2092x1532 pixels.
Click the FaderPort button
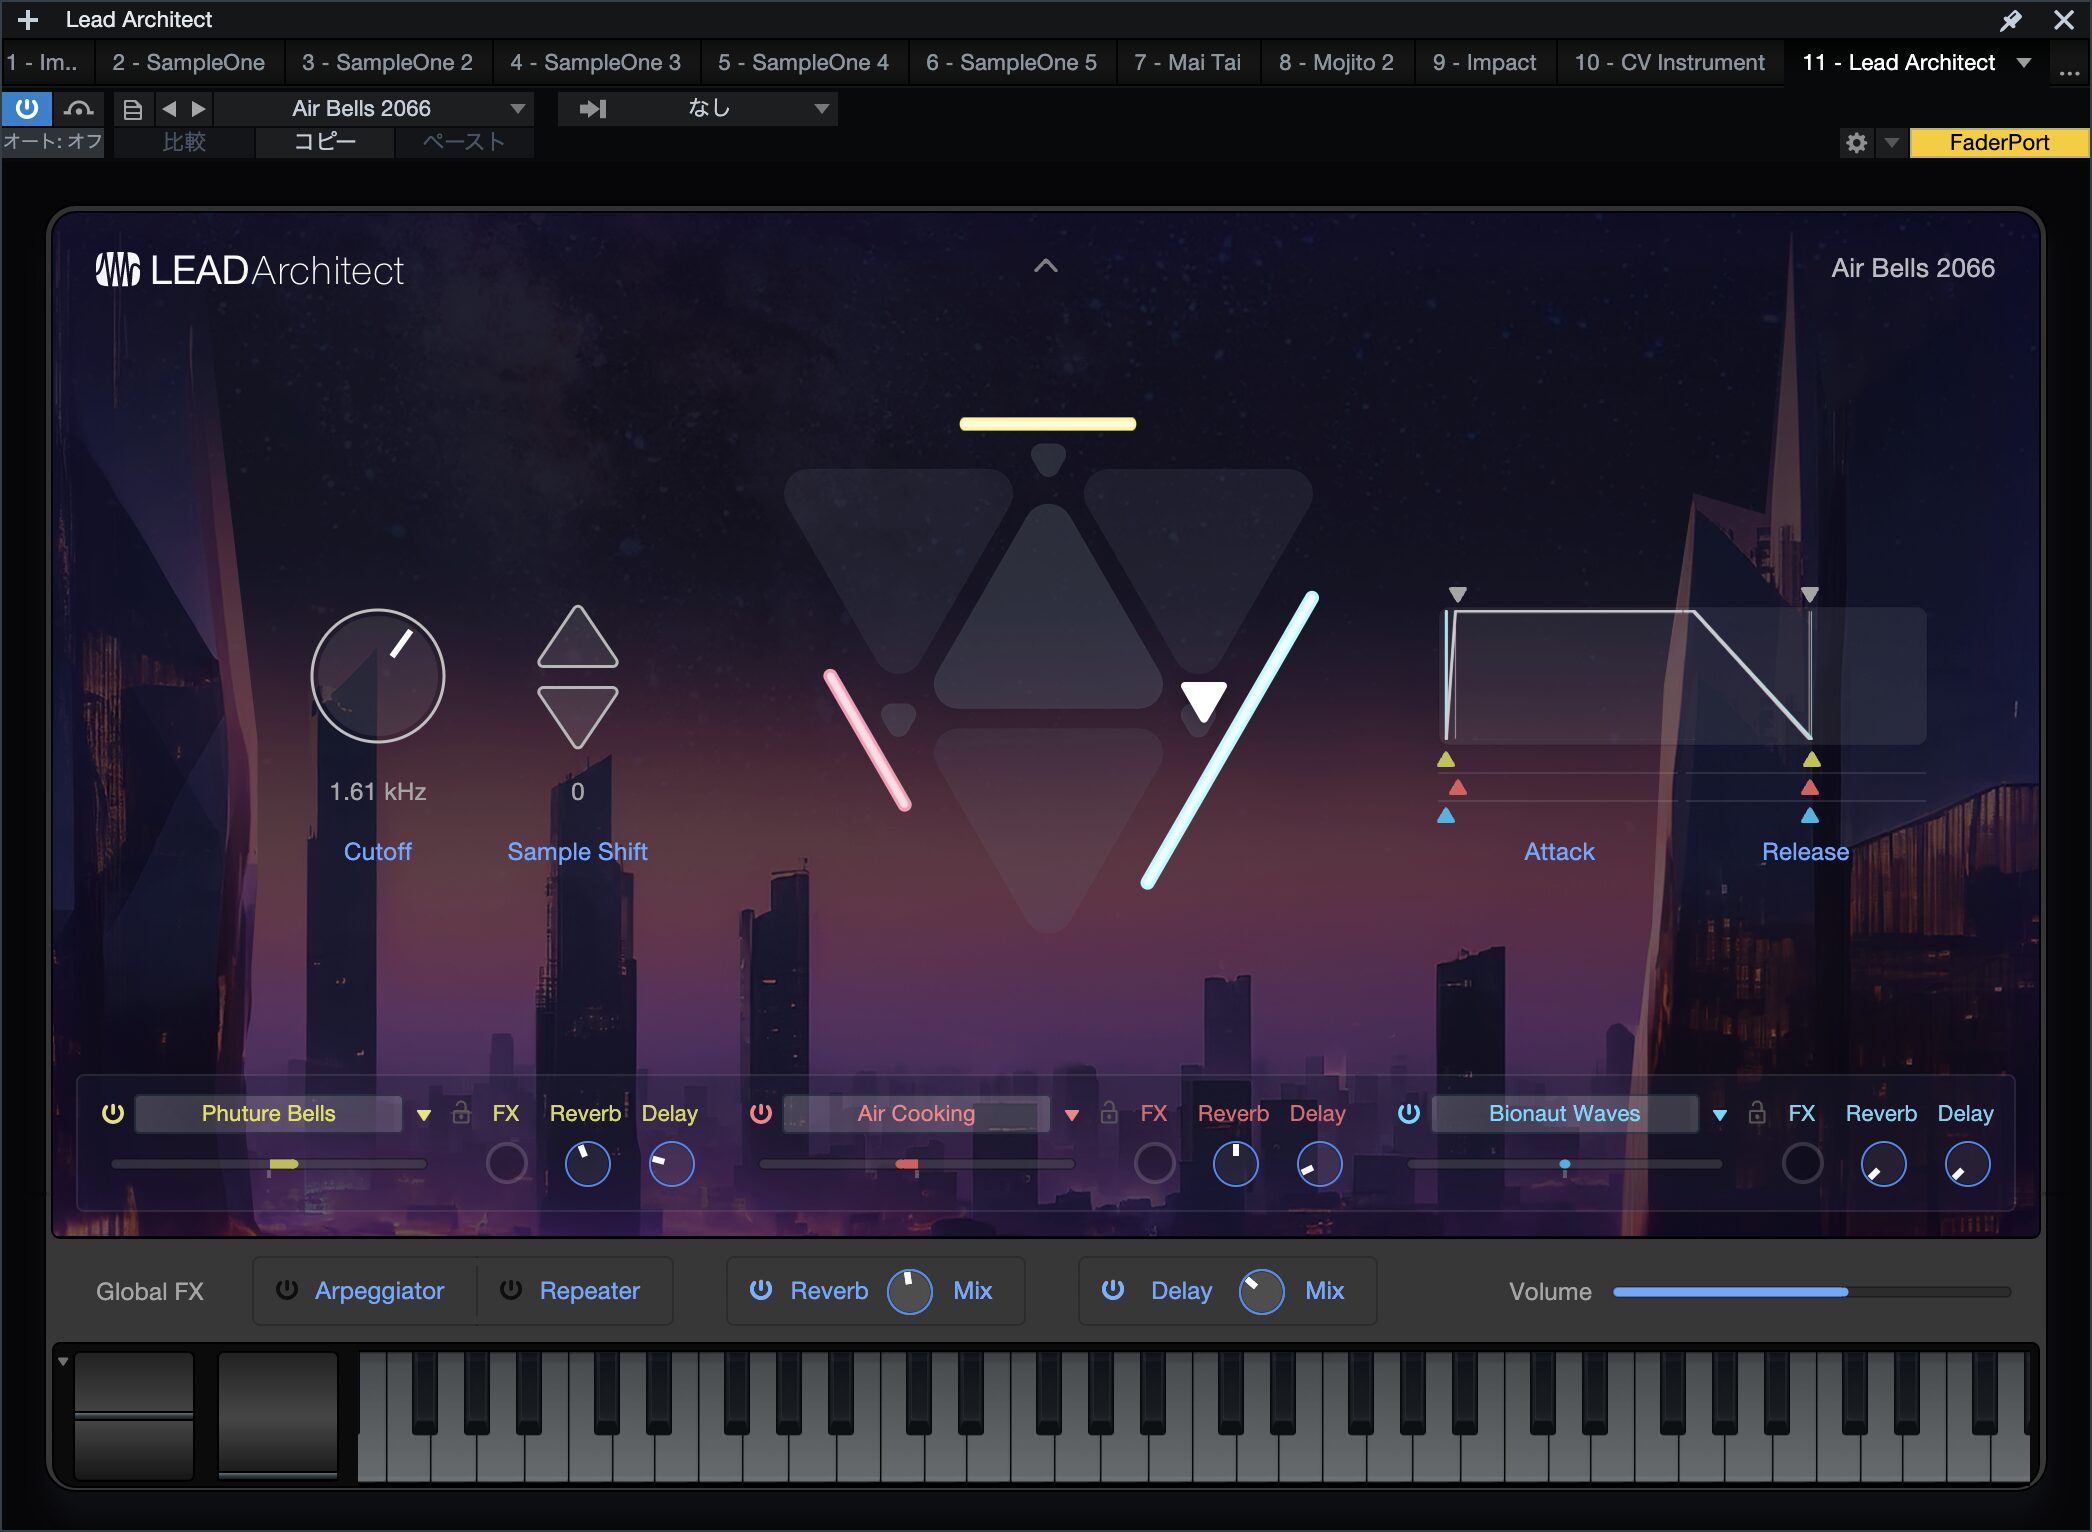coord(1999,142)
